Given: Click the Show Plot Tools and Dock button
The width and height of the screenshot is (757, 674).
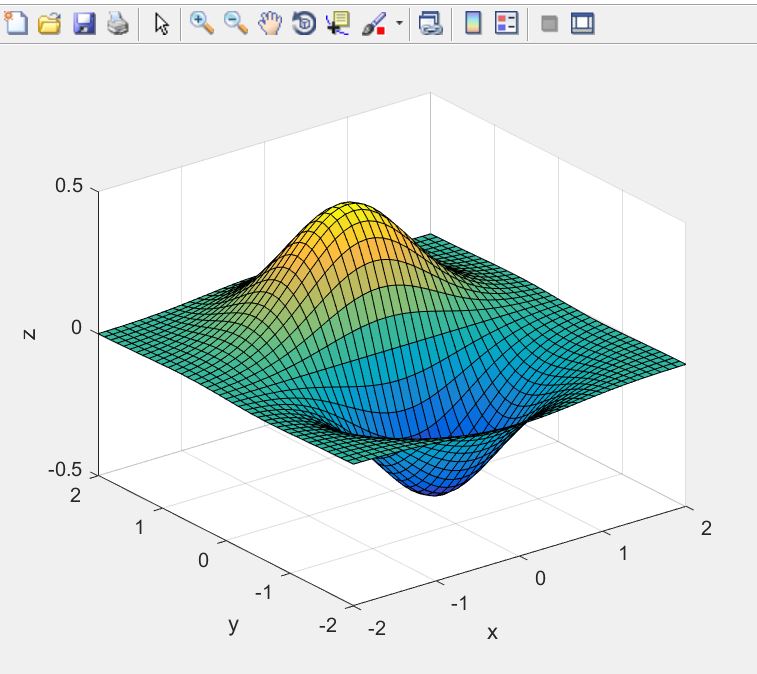Looking at the screenshot, I should point(582,23).
